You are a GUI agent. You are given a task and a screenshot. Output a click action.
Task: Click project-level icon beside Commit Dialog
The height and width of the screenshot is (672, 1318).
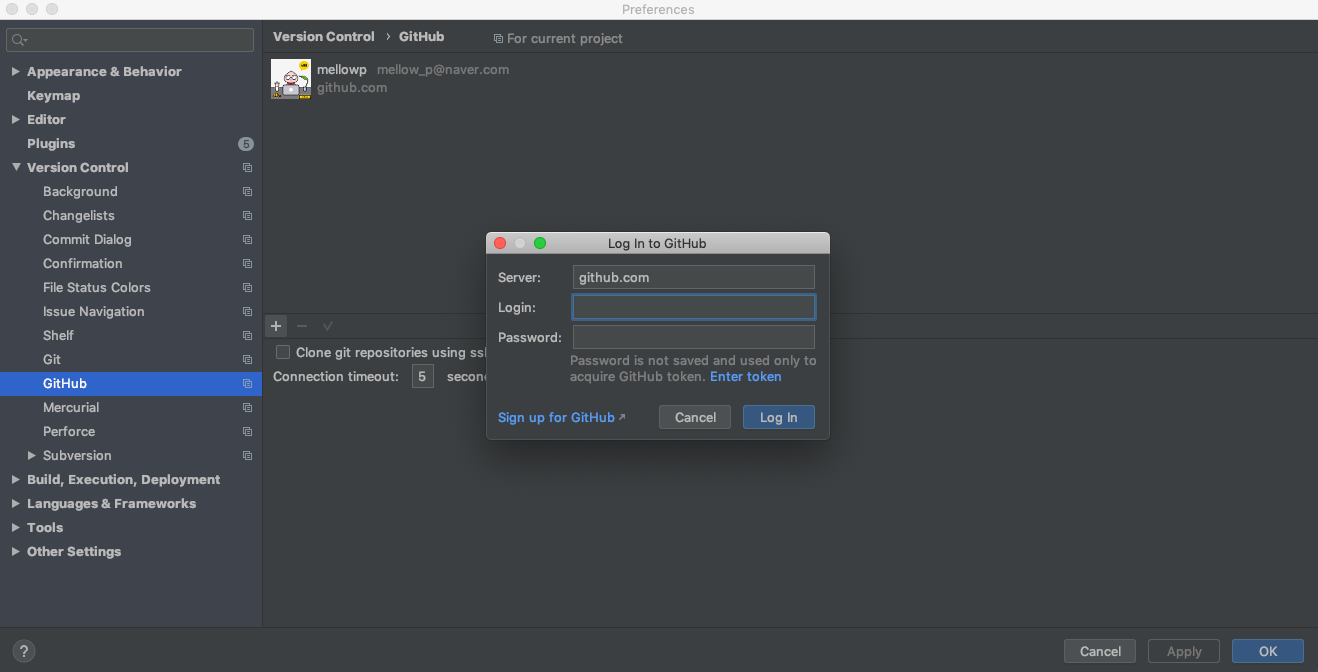click(x=247, y=240)
